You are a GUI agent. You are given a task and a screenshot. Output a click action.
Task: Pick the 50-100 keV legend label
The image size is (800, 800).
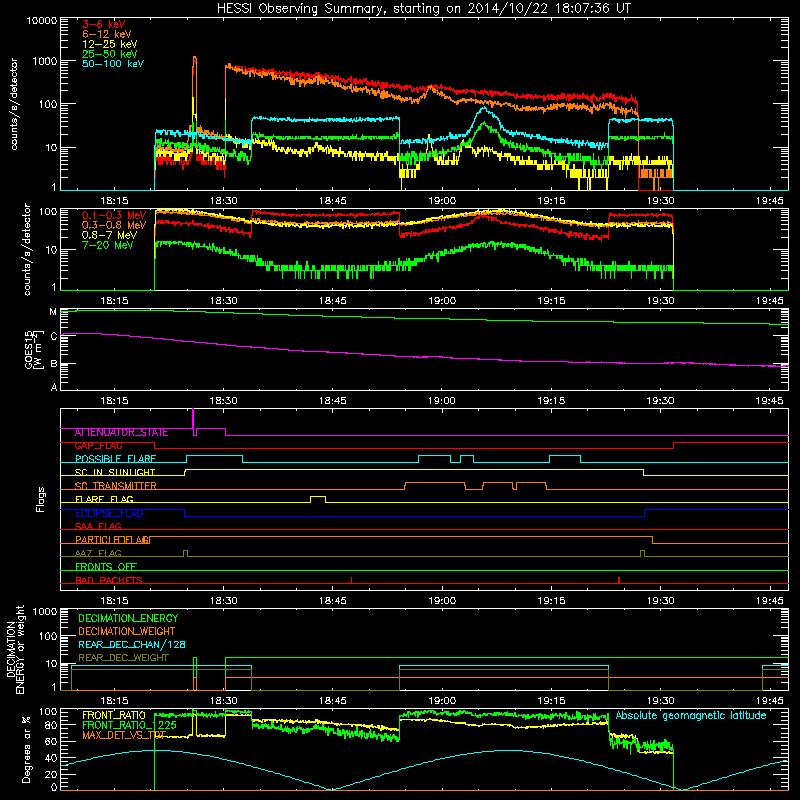click(113, 63)
